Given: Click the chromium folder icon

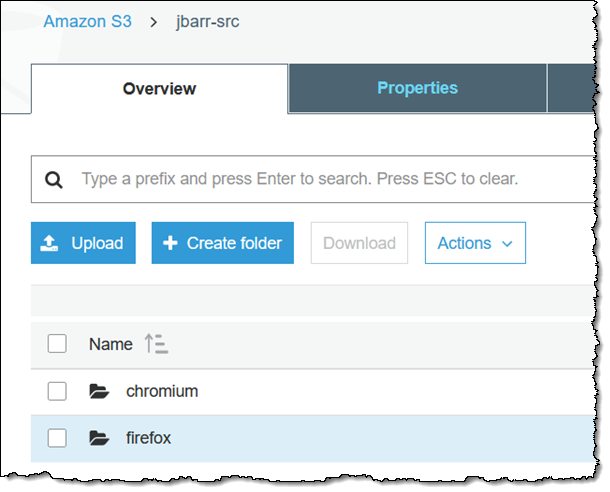Looking at the screenshot, I should pos(99,391).
